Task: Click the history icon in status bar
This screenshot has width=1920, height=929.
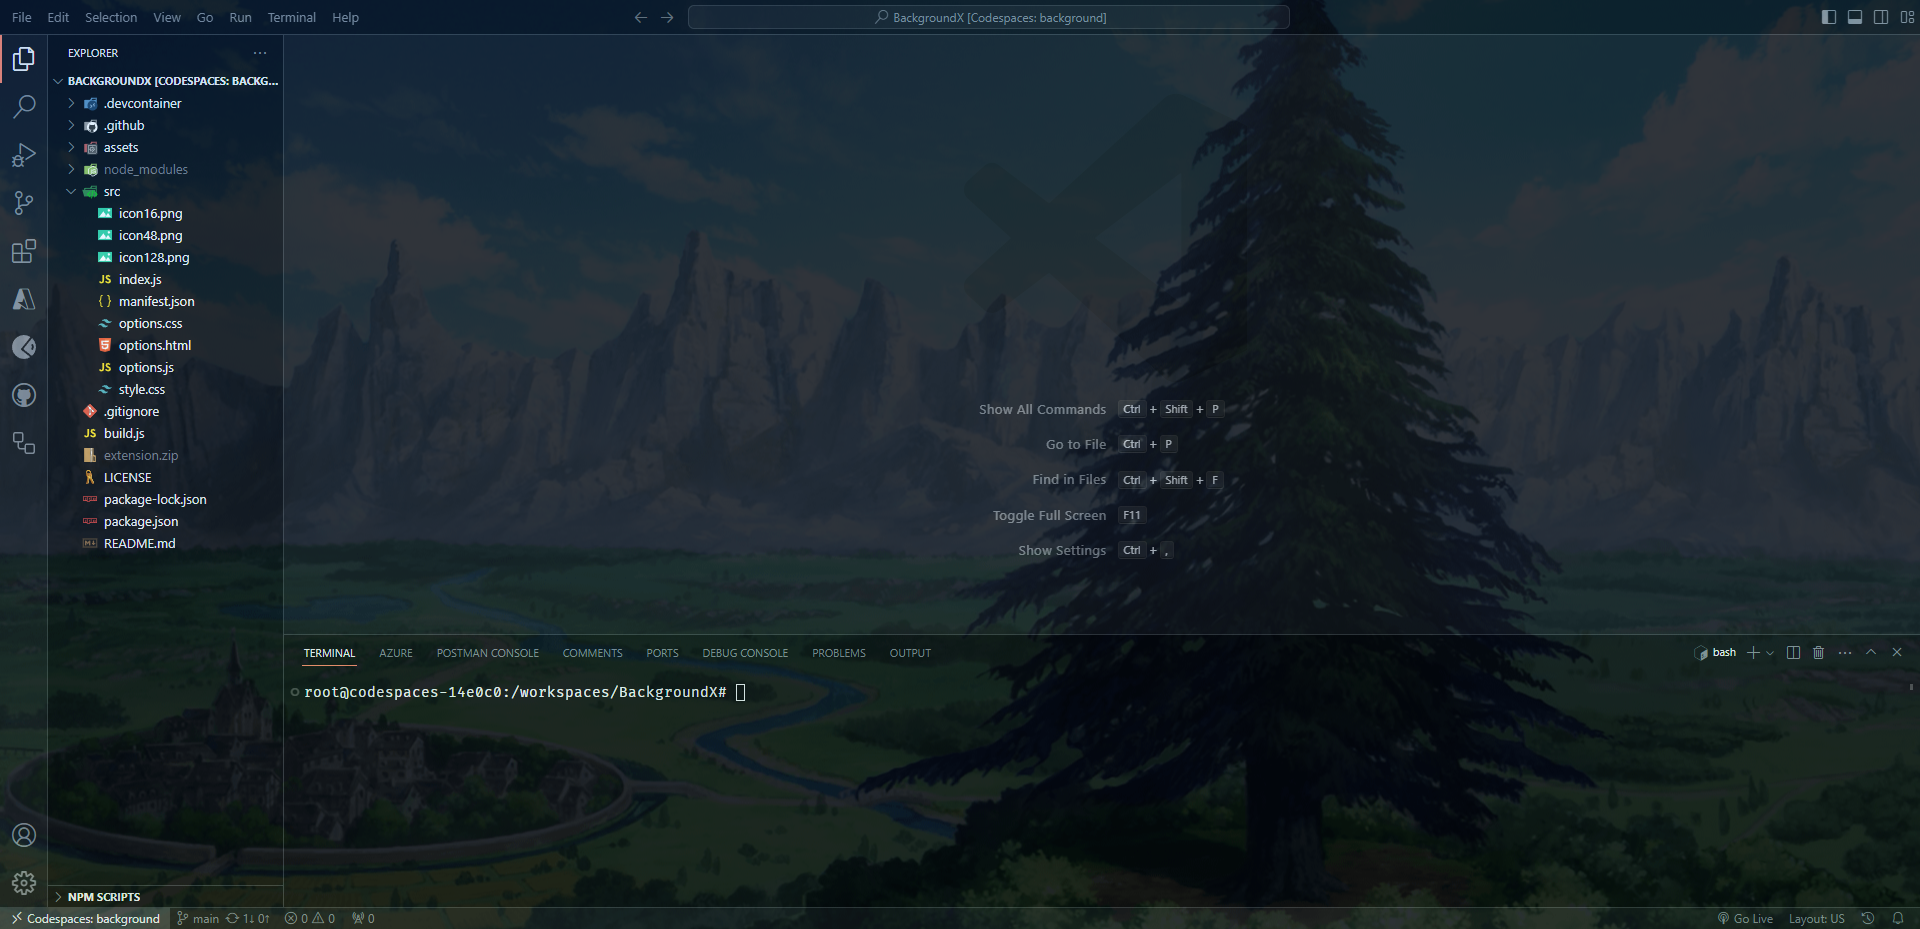Action: point(1868,919)
